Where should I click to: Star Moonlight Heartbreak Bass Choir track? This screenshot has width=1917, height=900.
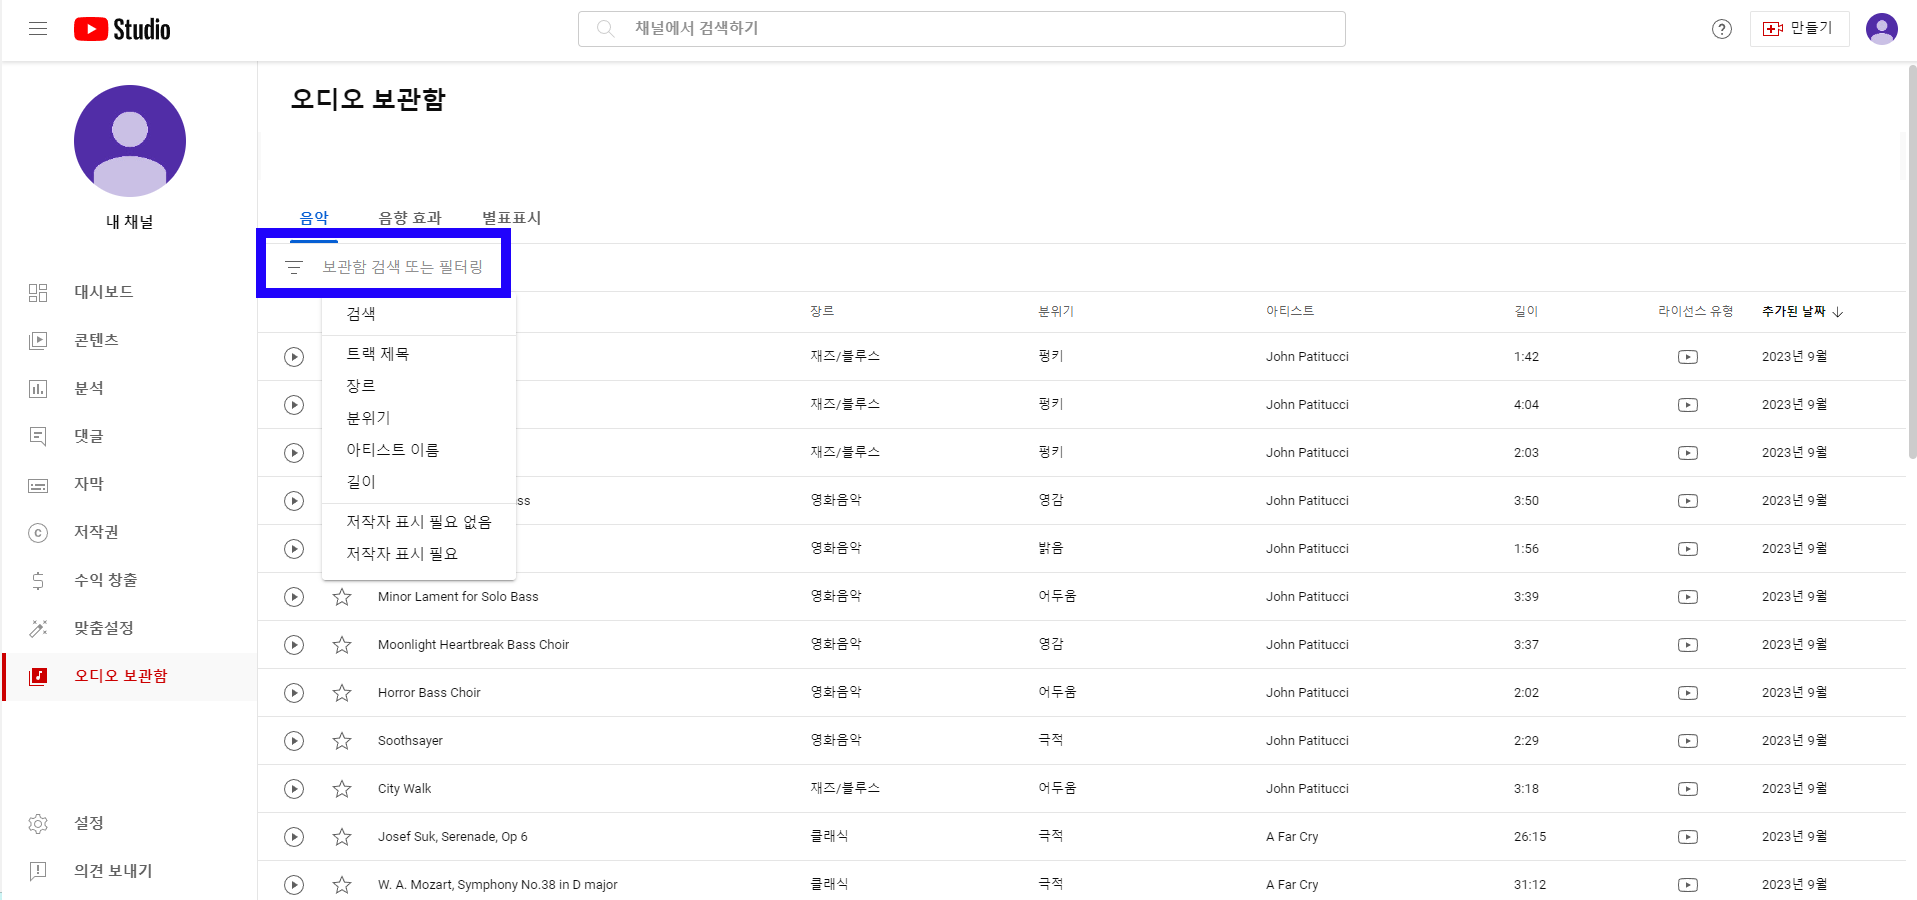click(342, 645)
